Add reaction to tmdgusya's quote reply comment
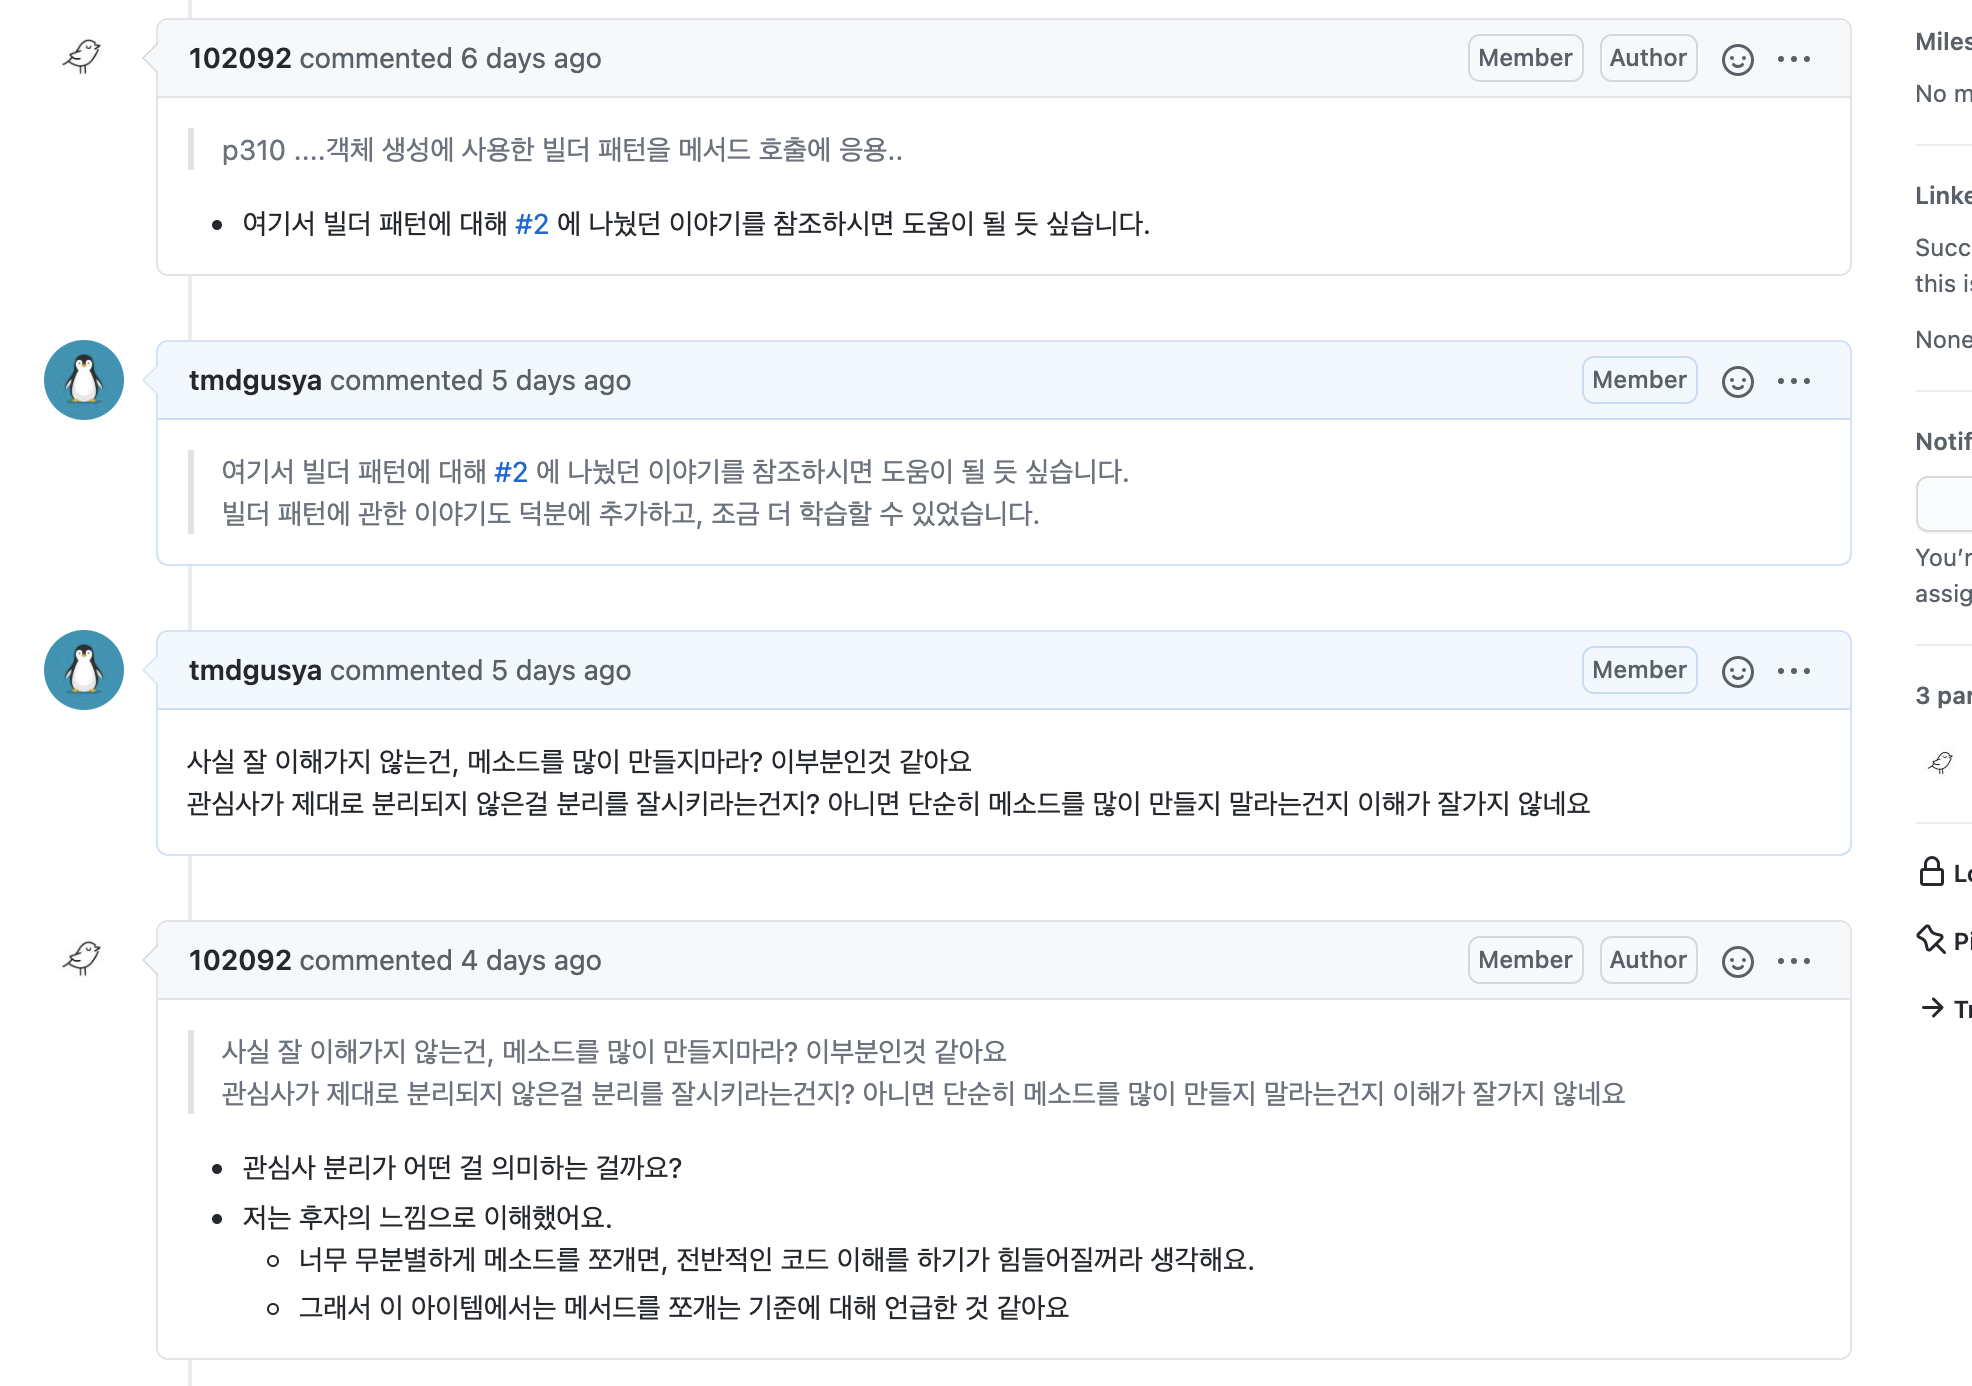The width and height of the screenshot is (1972, 1386). click(1737, 382)
